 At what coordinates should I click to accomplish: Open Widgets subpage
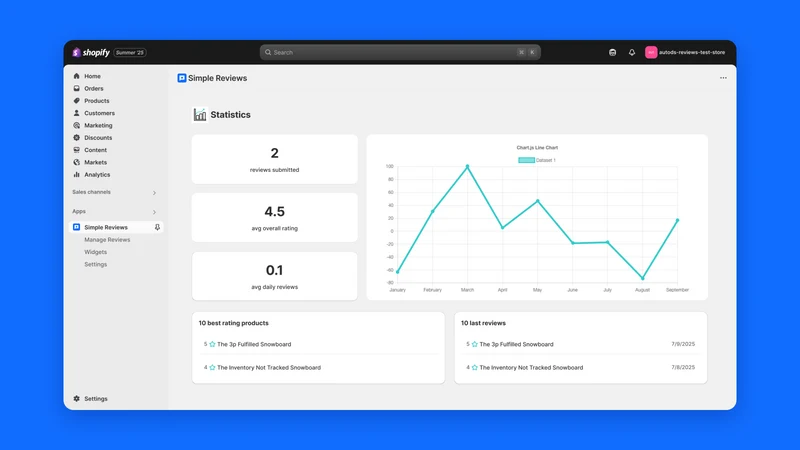(95, 252)
